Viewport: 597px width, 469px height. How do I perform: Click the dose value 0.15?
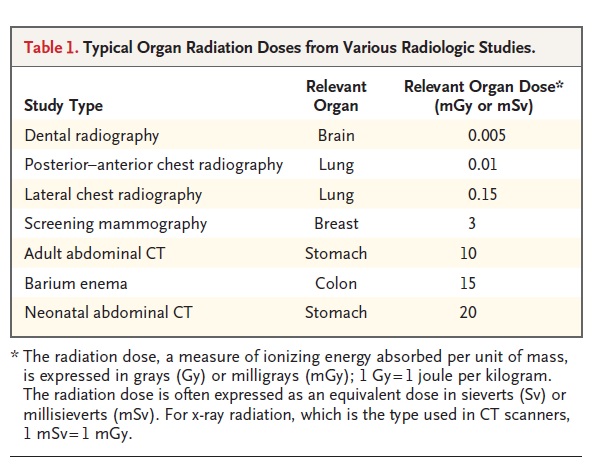(482, 195)
